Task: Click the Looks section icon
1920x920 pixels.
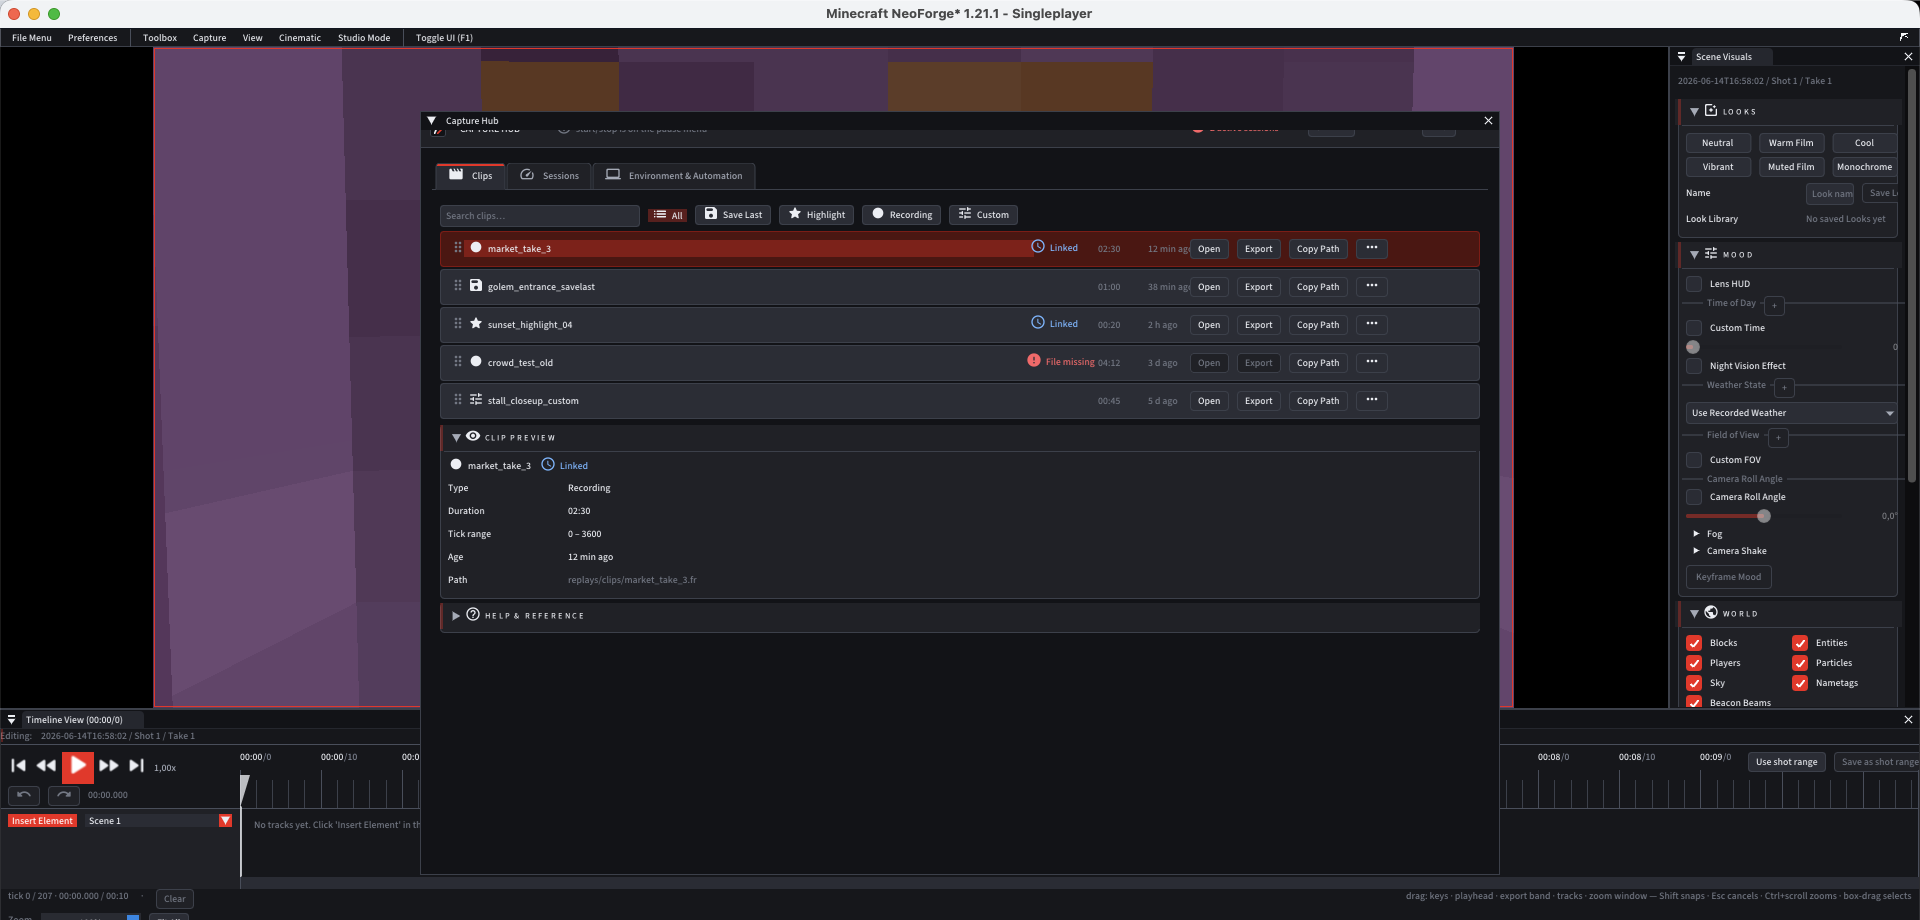Action: click(1711, 110)
